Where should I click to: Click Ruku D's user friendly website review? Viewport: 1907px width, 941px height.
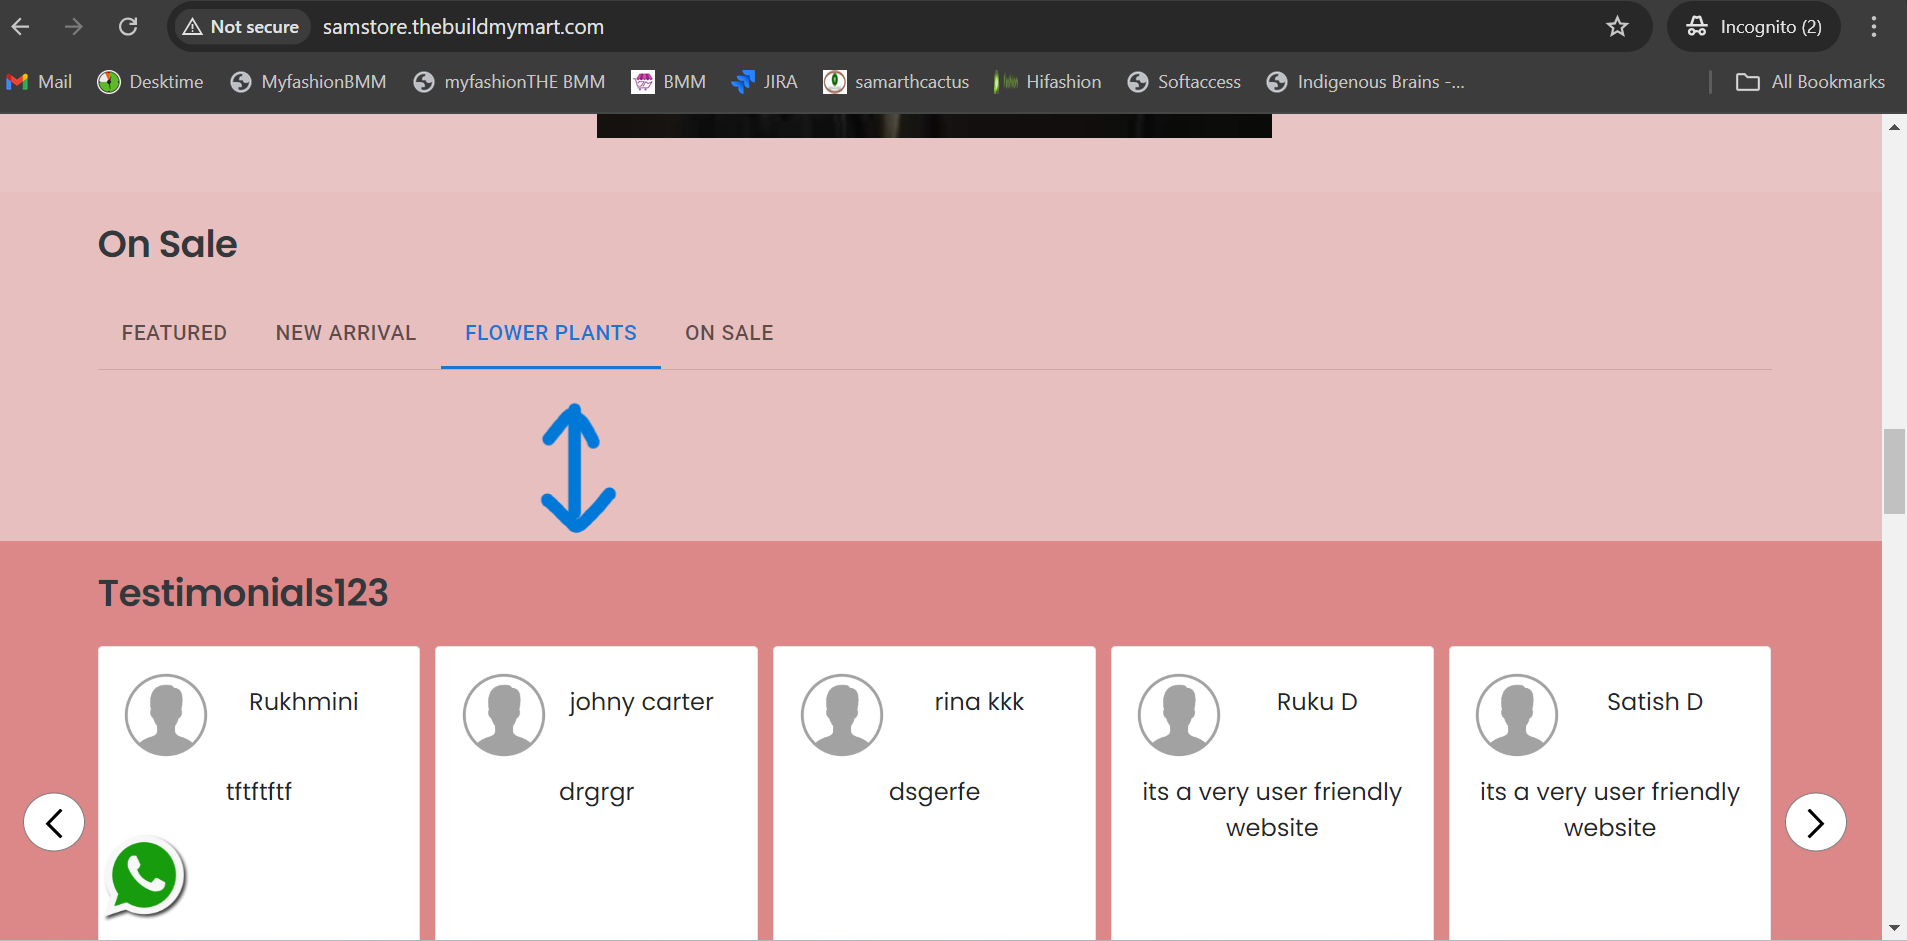[x=1272, y=810]
